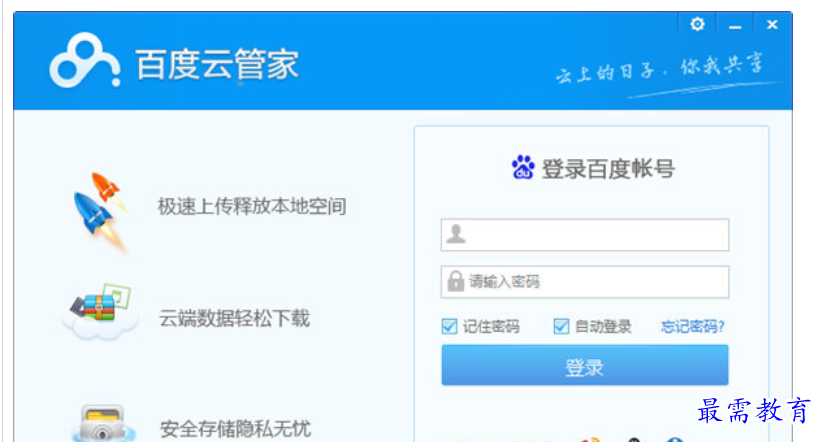Click the 极速上传释放本地空间 text
The width and height of the screenshot is (819, 442).
(x=252, y=206)
